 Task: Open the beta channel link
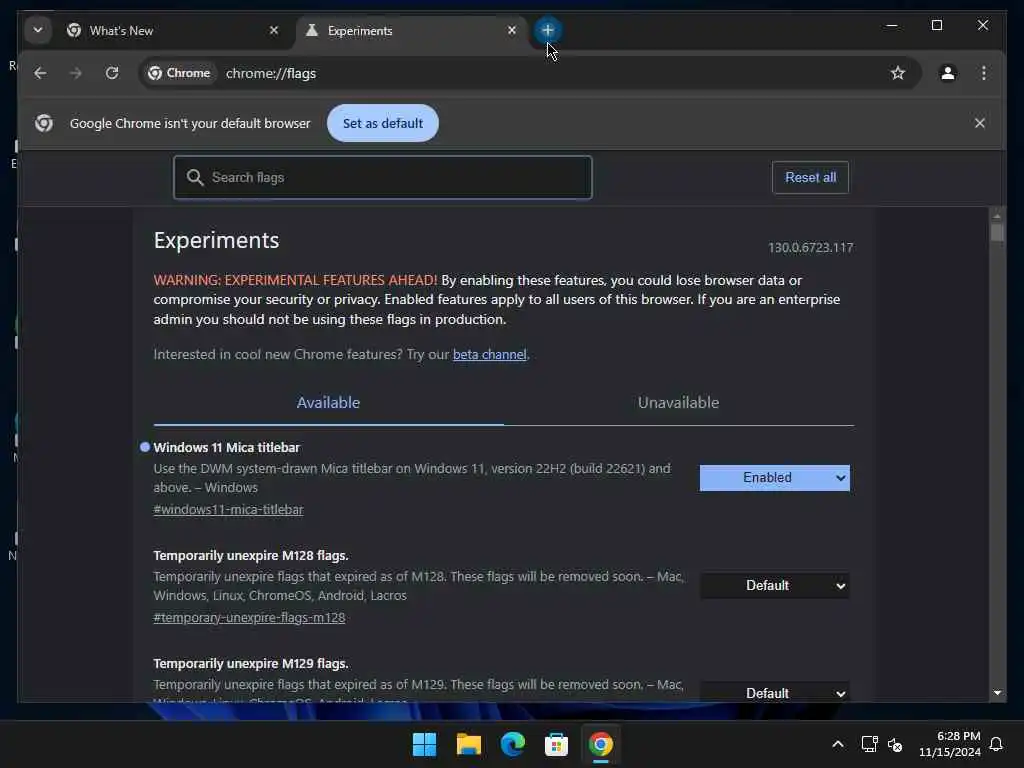tap(489, 355)
